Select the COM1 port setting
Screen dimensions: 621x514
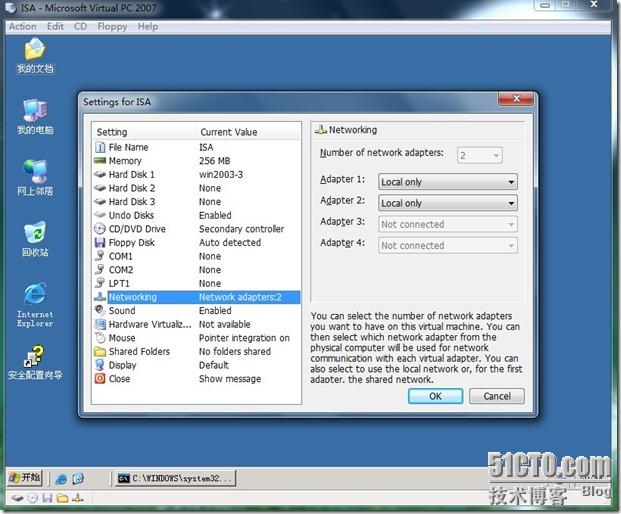[x=196, y=256]
